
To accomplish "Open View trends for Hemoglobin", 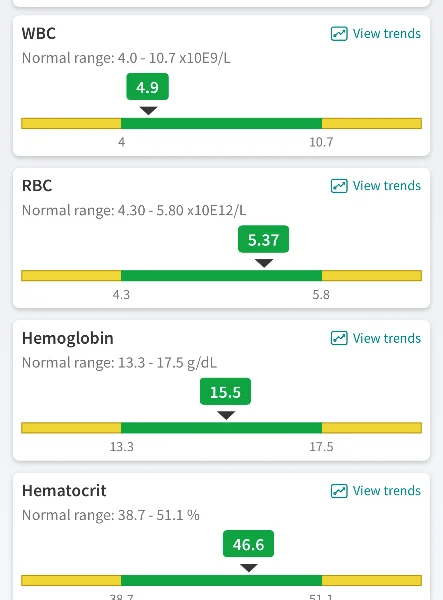I will [x=376, y=338].
